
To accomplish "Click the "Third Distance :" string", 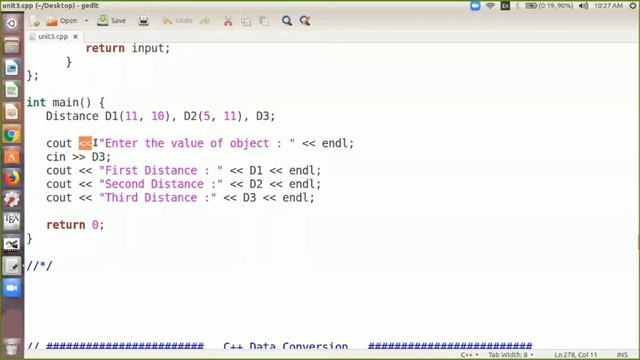I will [158, 198].
